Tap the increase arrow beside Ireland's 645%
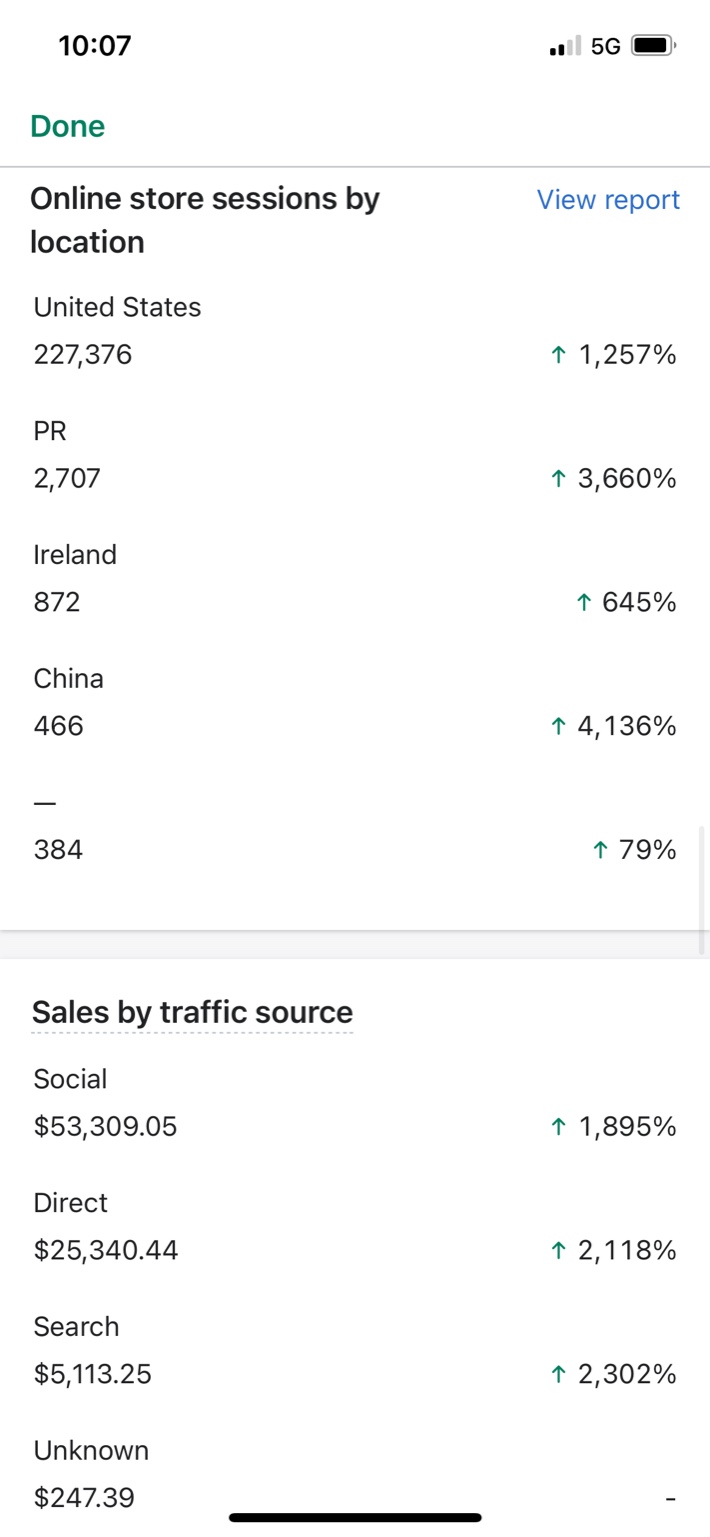Screen dimensions: 710x1537 584,603
